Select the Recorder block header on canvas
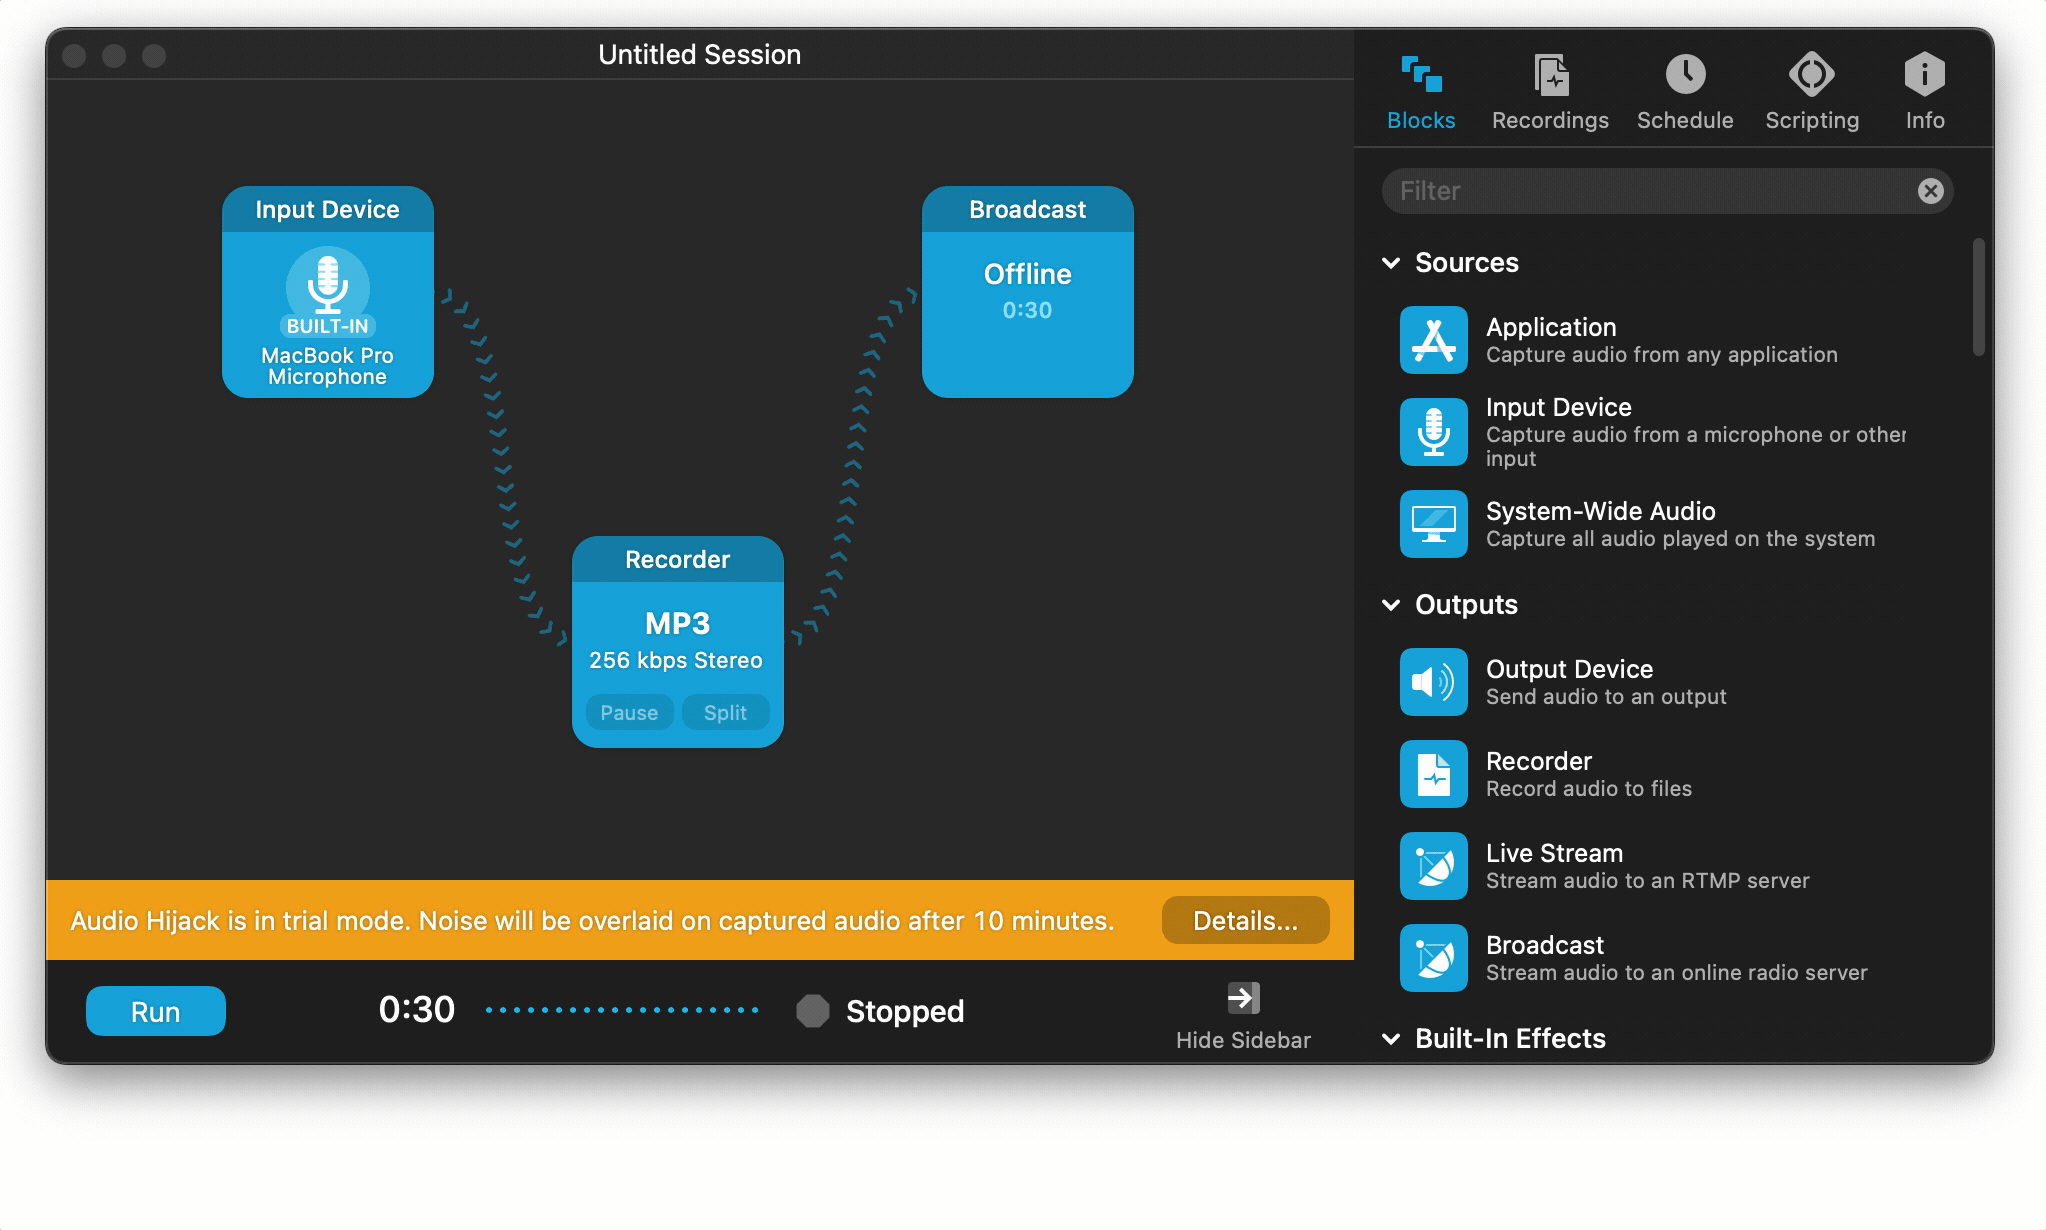Viewport: 2046px width, 1230px height. click(x=677, y=559)
